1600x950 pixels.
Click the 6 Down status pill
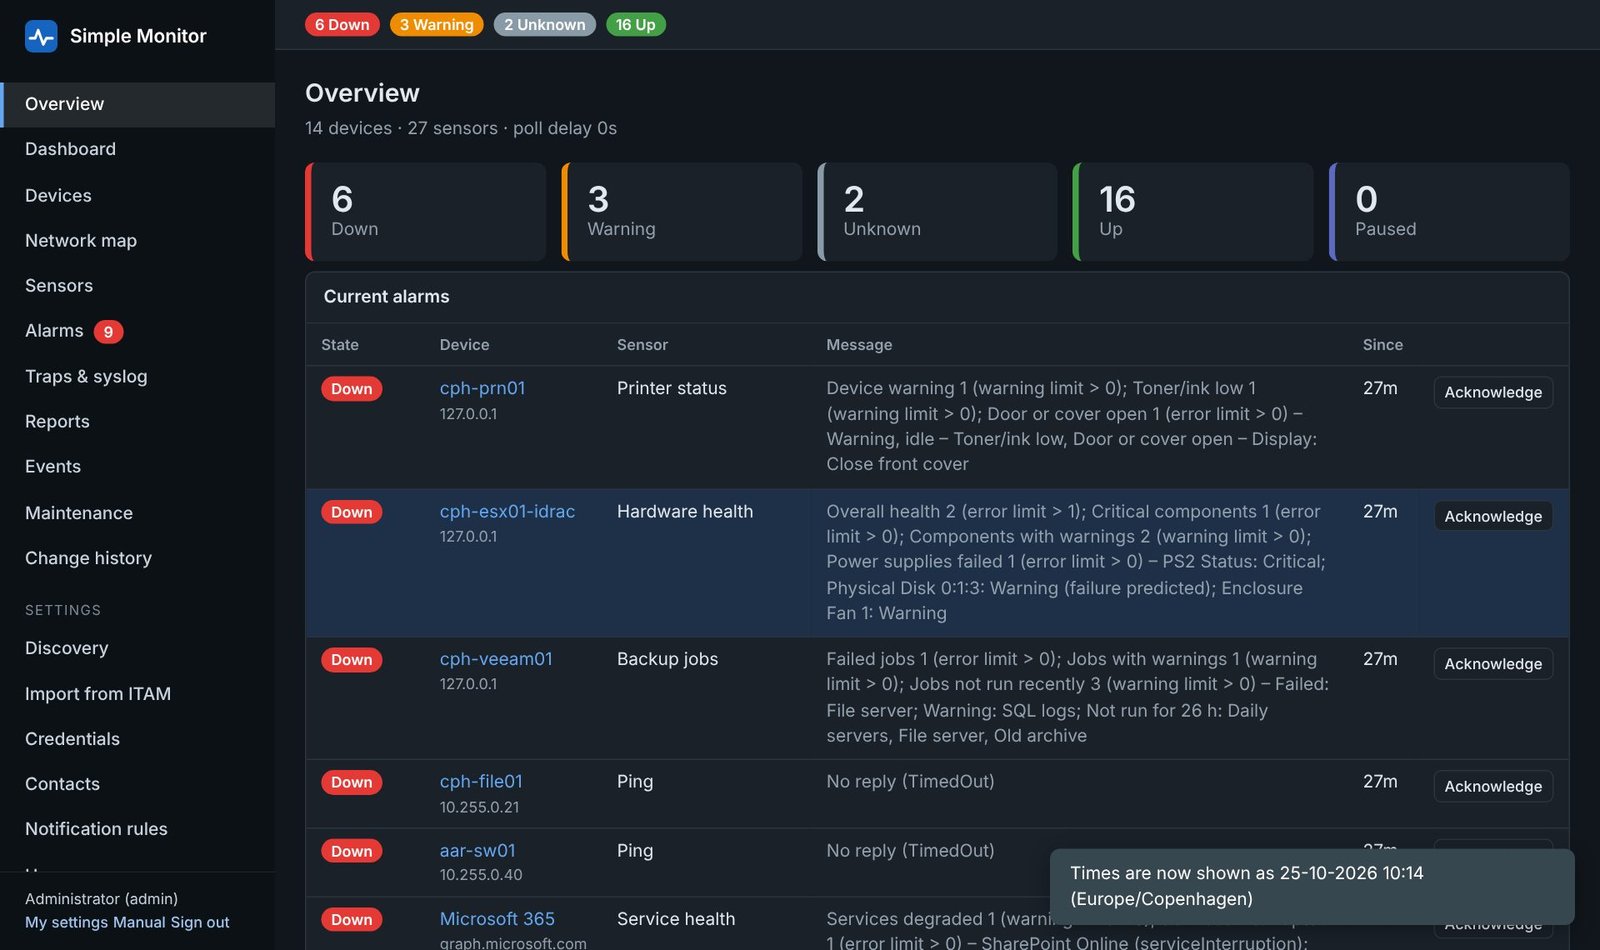(x=342, y=24)
